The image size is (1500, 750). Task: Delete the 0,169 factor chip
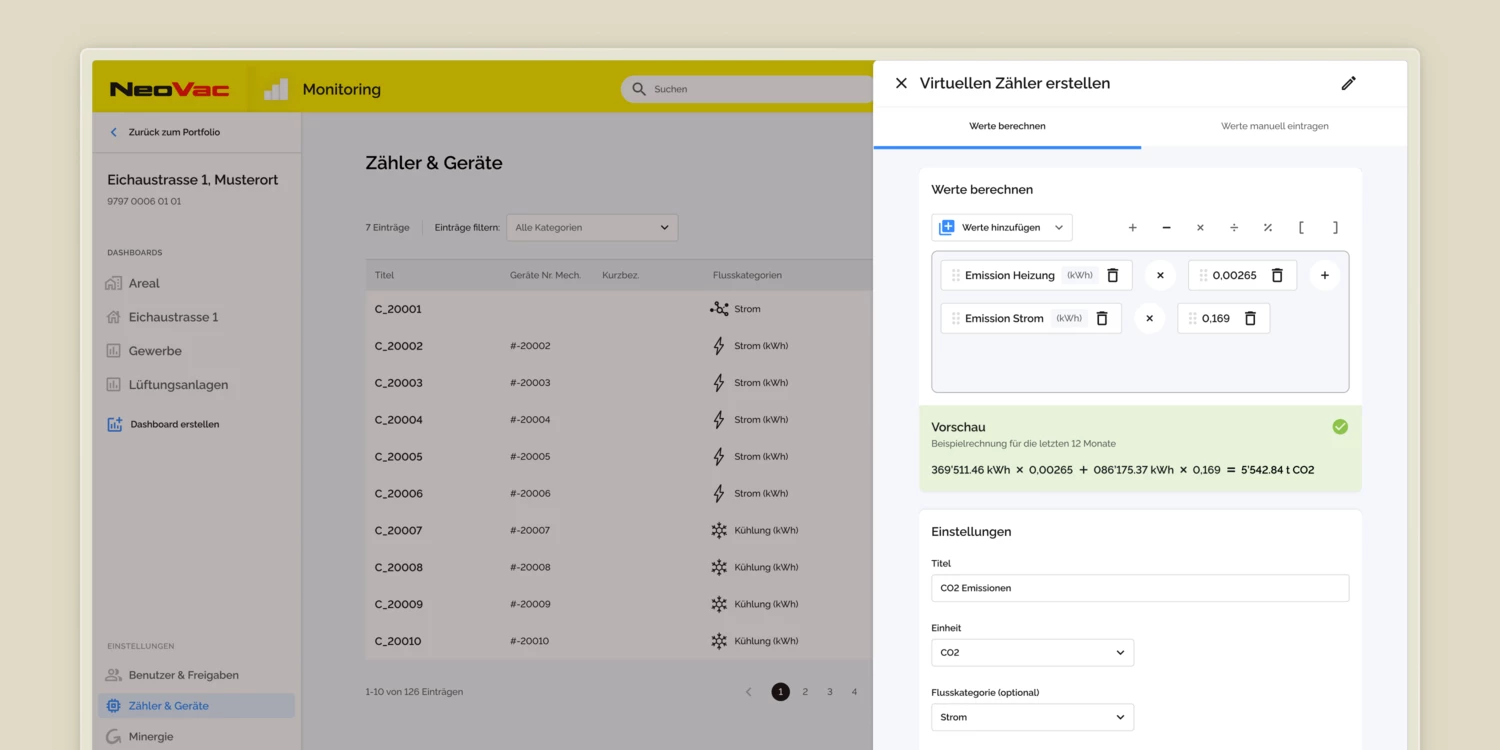(x=1250, y=318)
